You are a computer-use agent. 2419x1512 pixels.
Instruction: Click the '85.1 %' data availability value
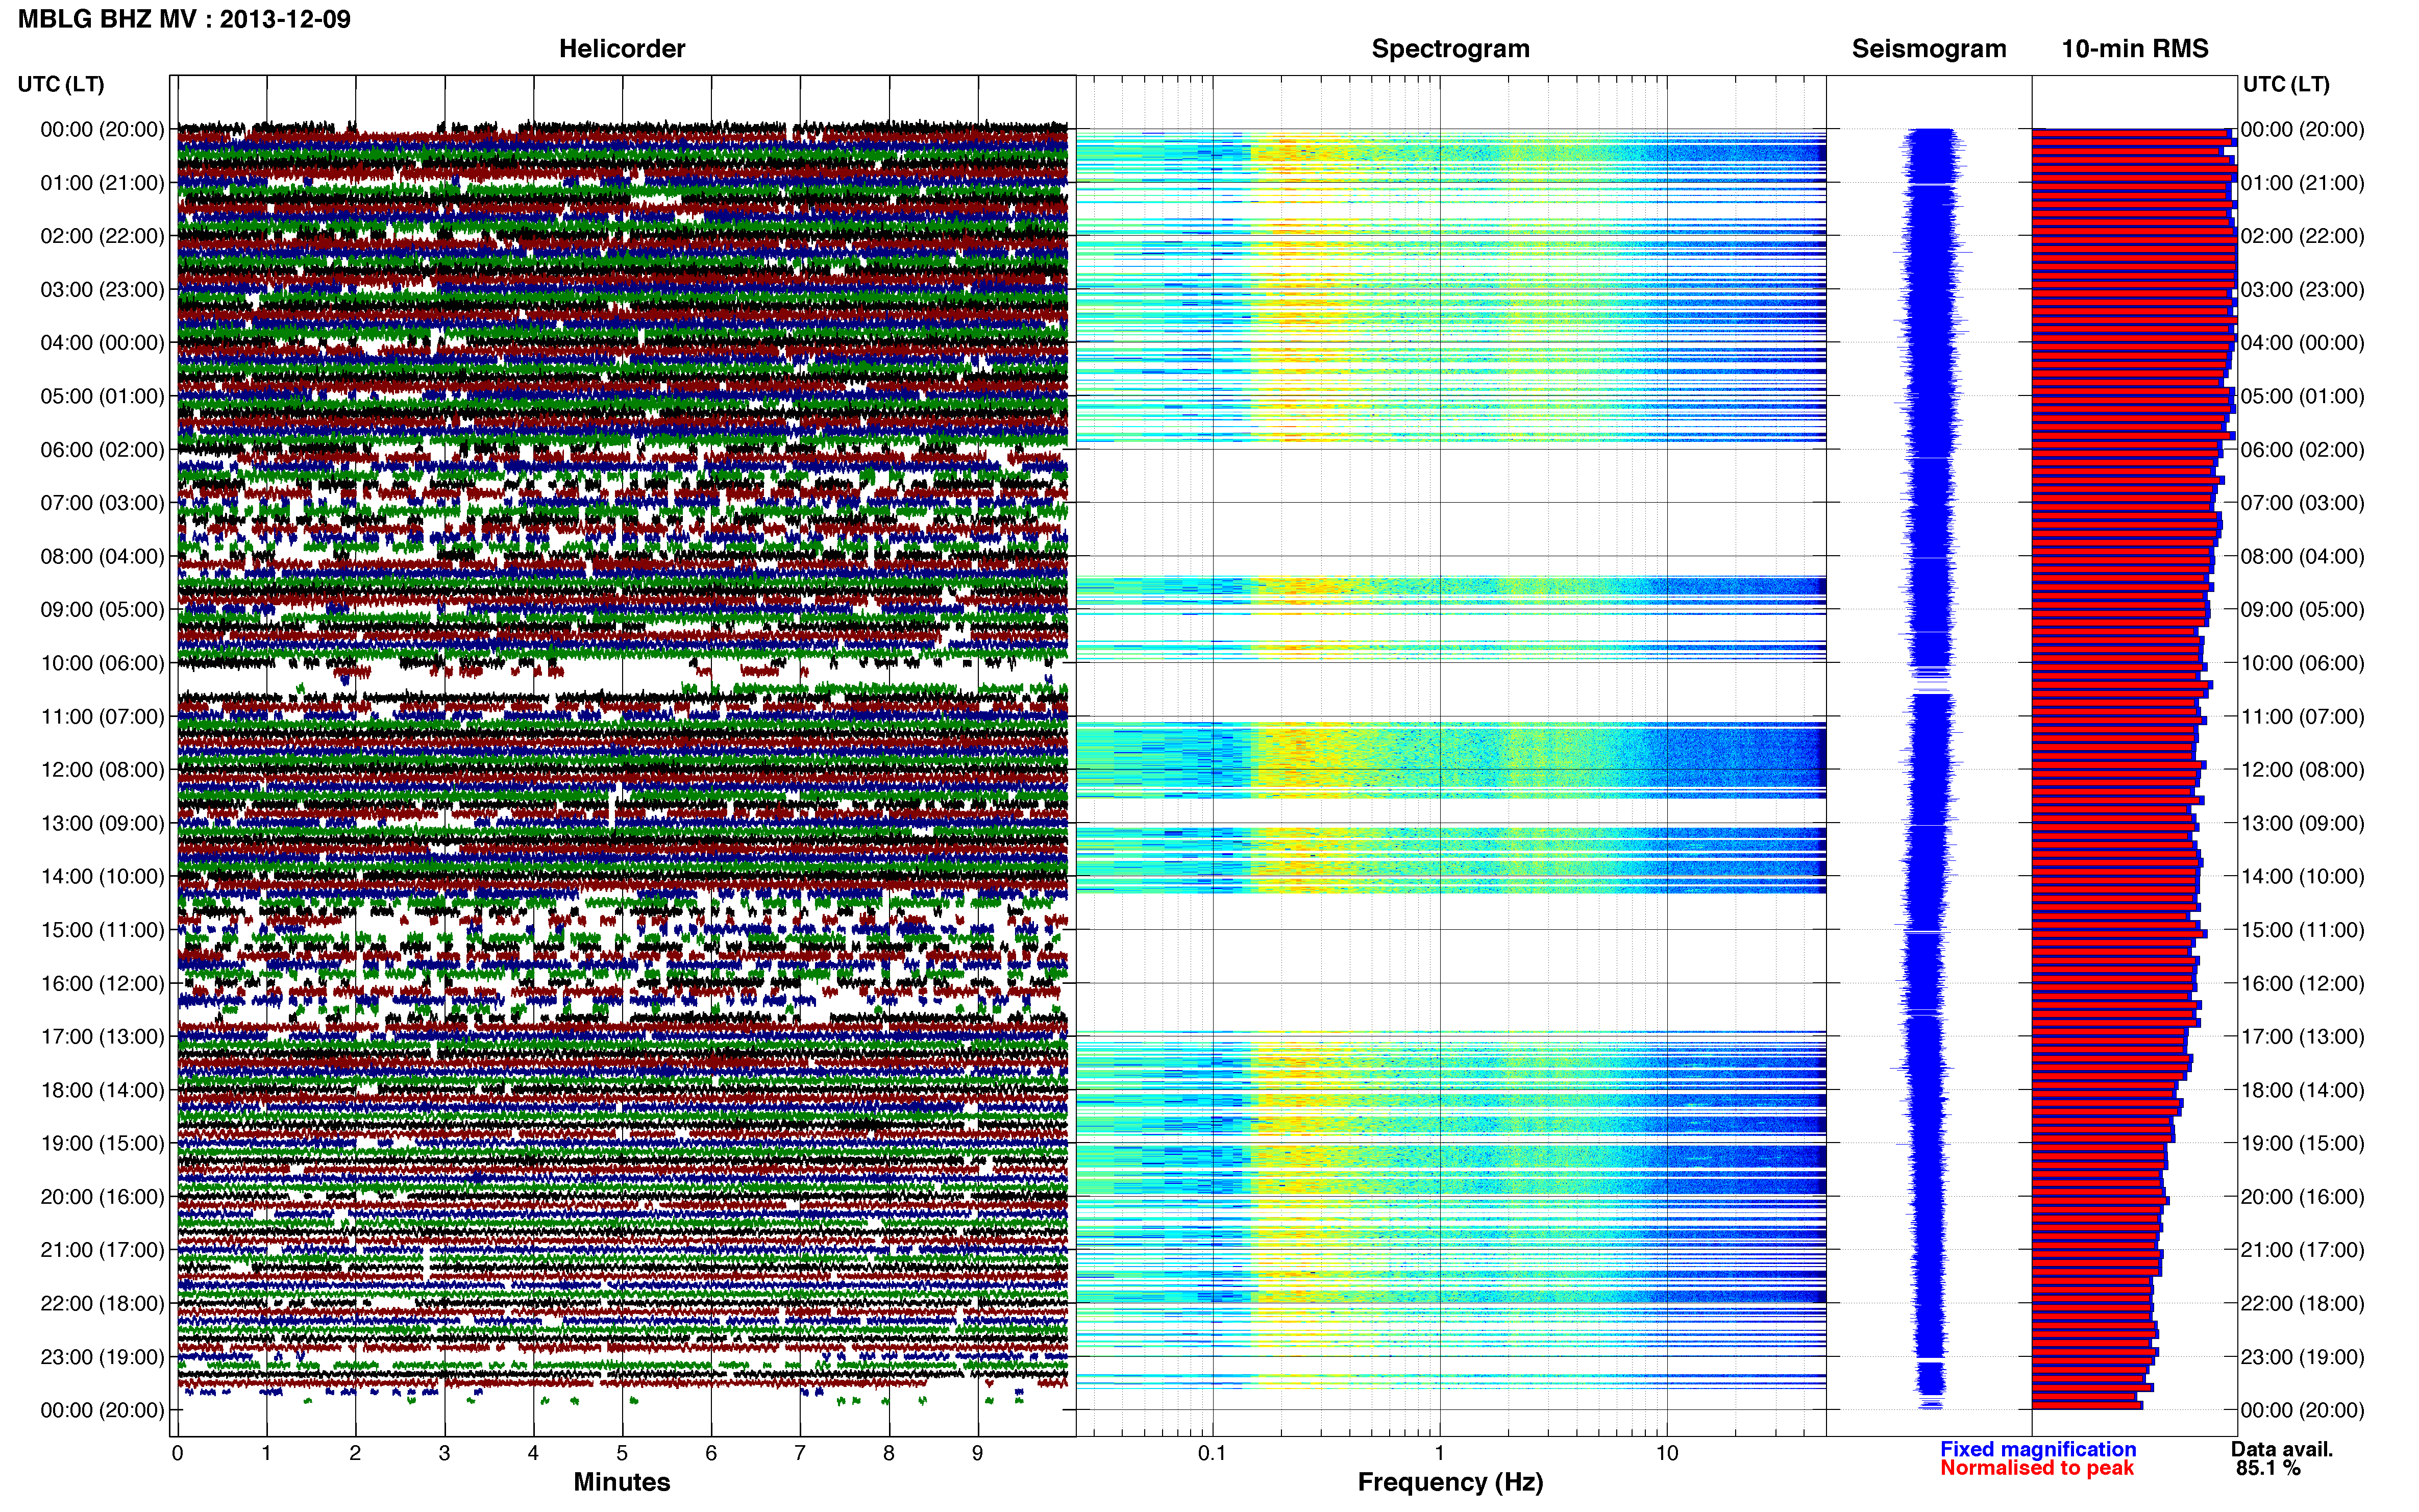[x=2269, y=1468]
